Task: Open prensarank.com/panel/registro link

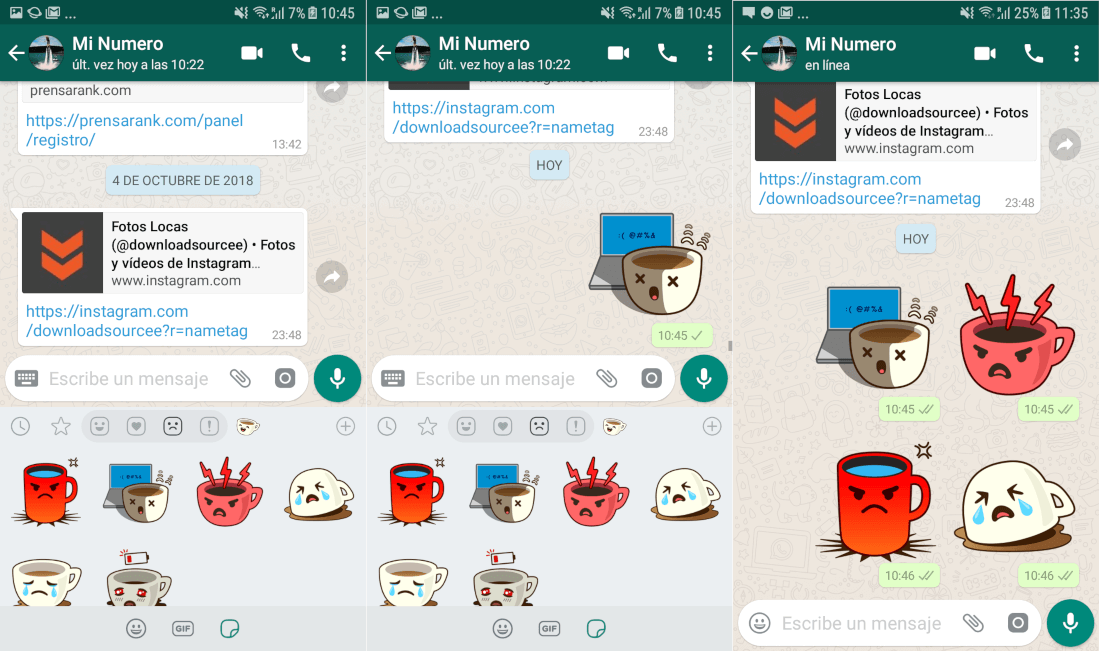Action: [x=135, y=130]
